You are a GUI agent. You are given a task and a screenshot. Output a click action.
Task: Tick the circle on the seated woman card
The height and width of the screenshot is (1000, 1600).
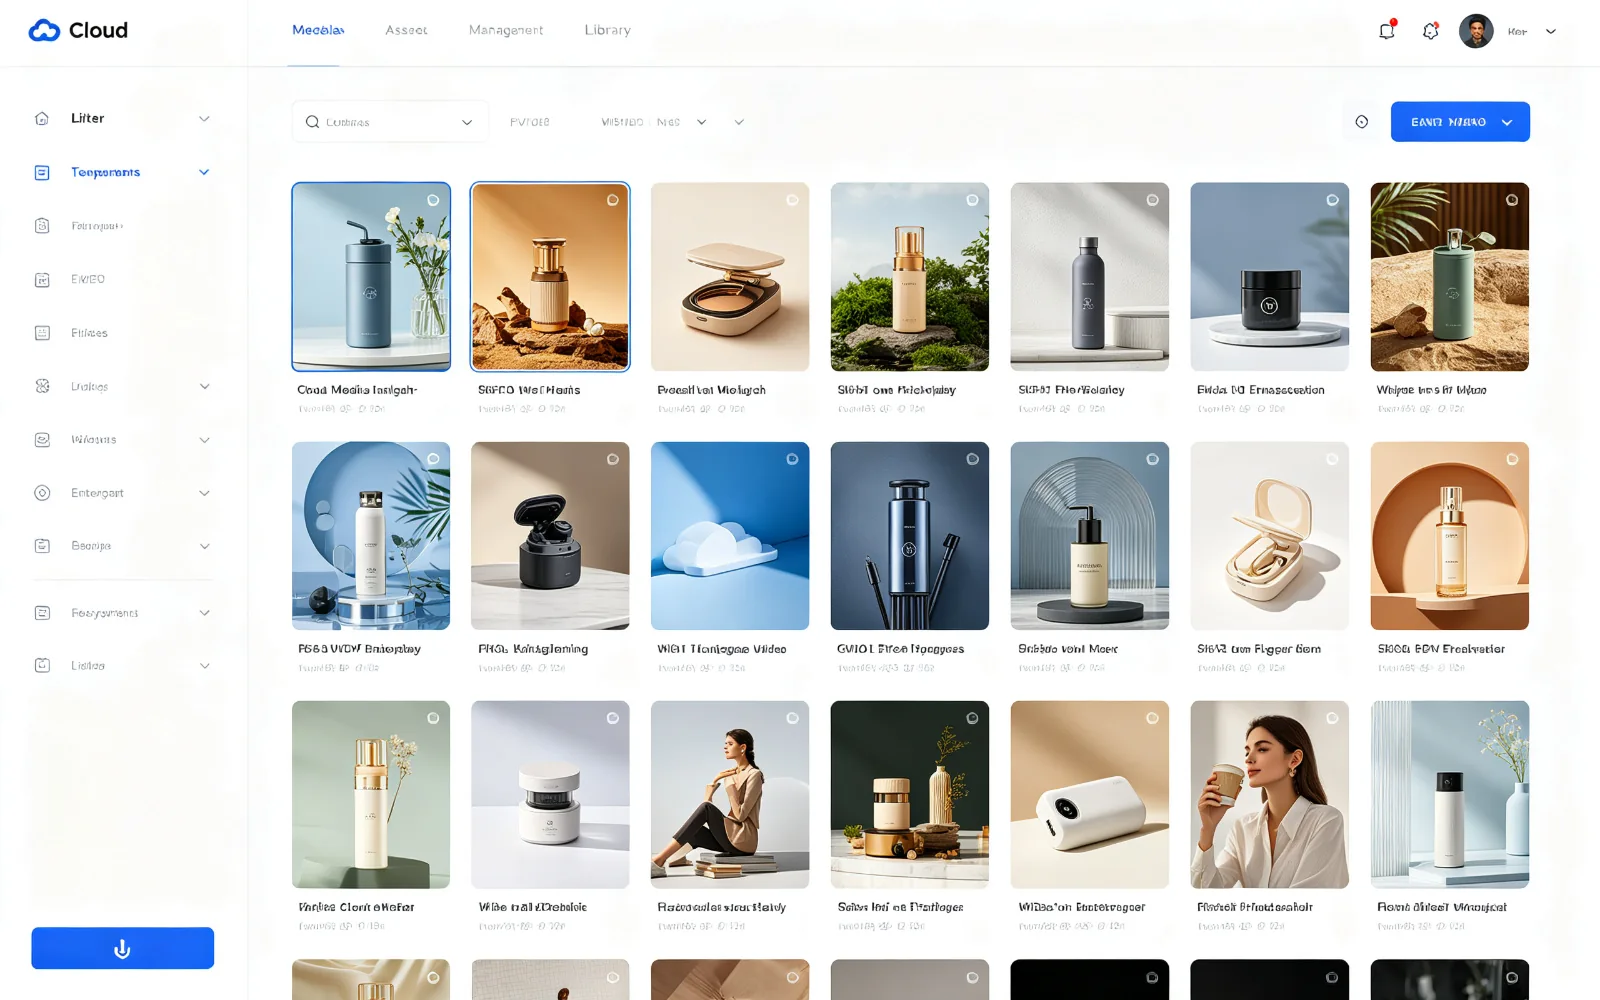792,718
